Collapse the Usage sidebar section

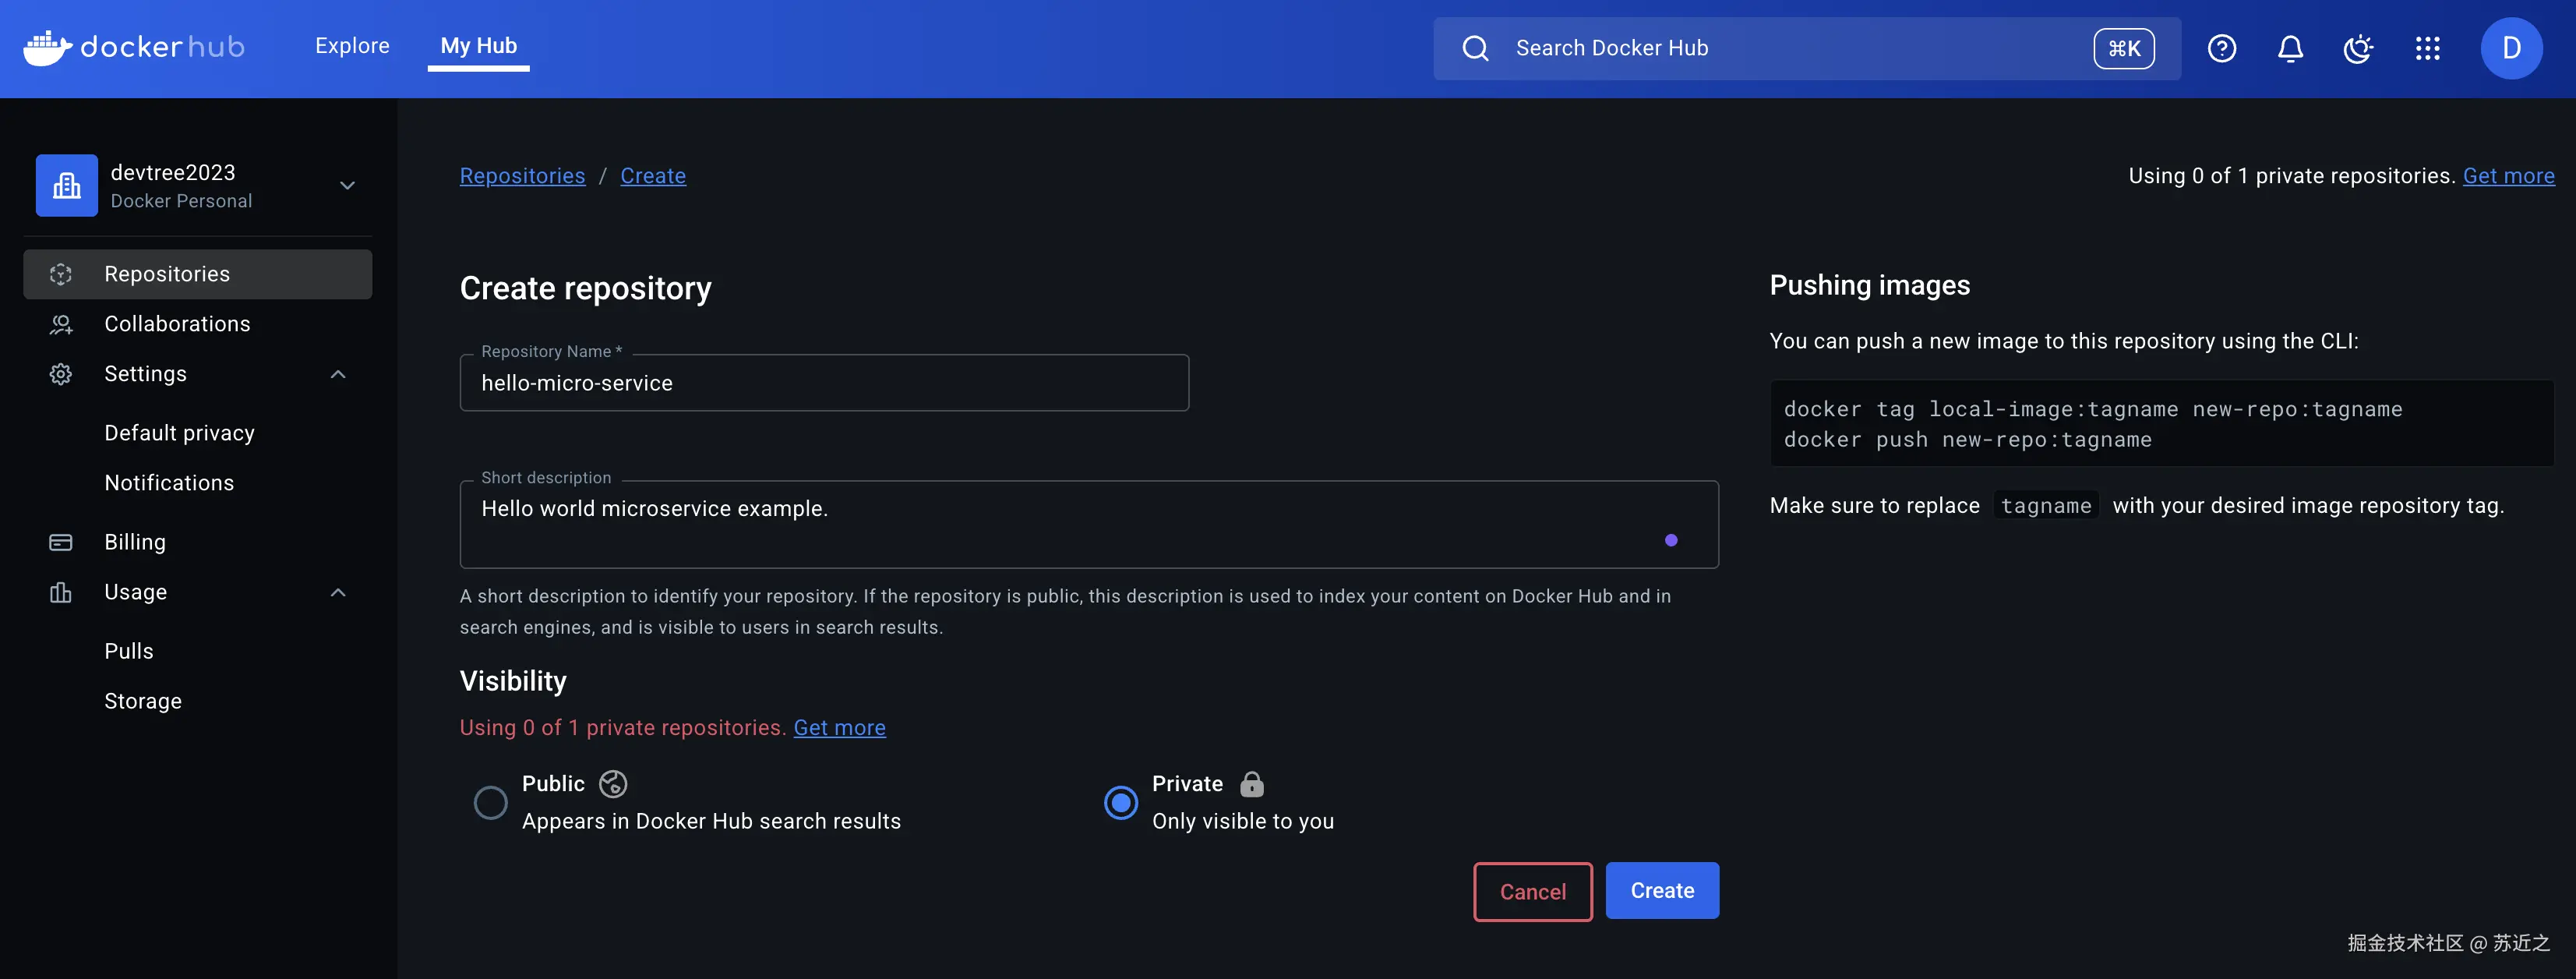tap(338, 592)
